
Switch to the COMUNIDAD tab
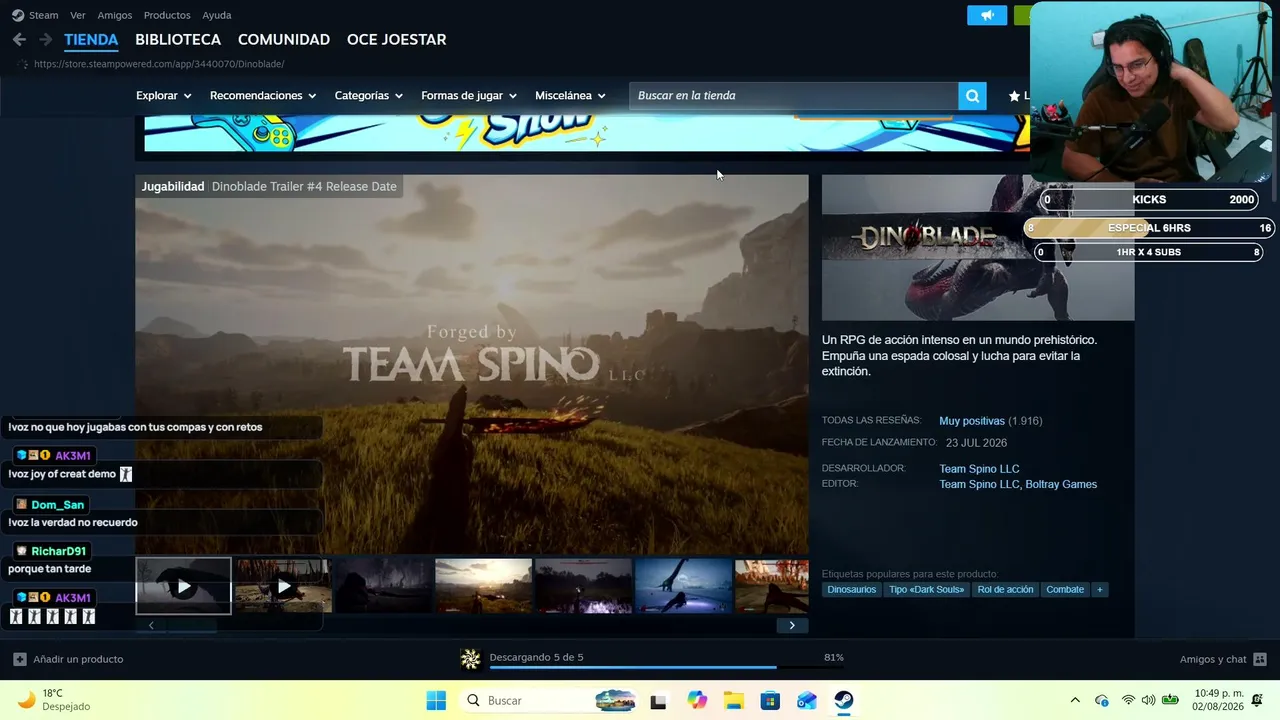[x=284, y=40]
